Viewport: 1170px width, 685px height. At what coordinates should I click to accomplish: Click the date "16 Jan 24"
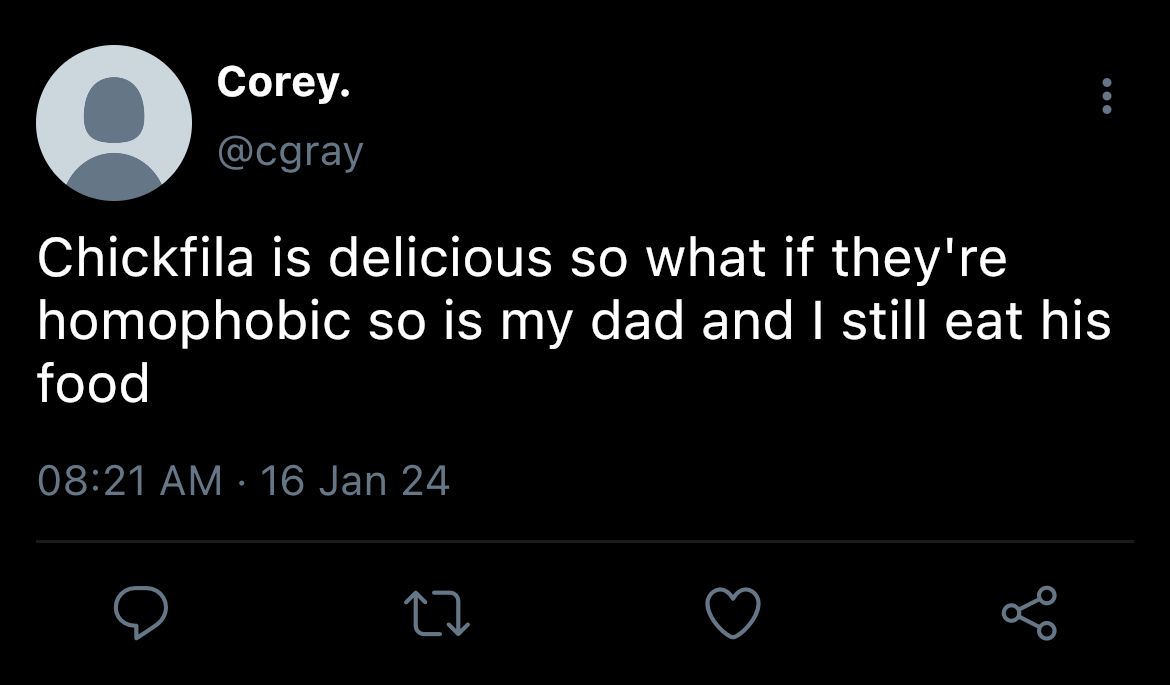(355, 480)
